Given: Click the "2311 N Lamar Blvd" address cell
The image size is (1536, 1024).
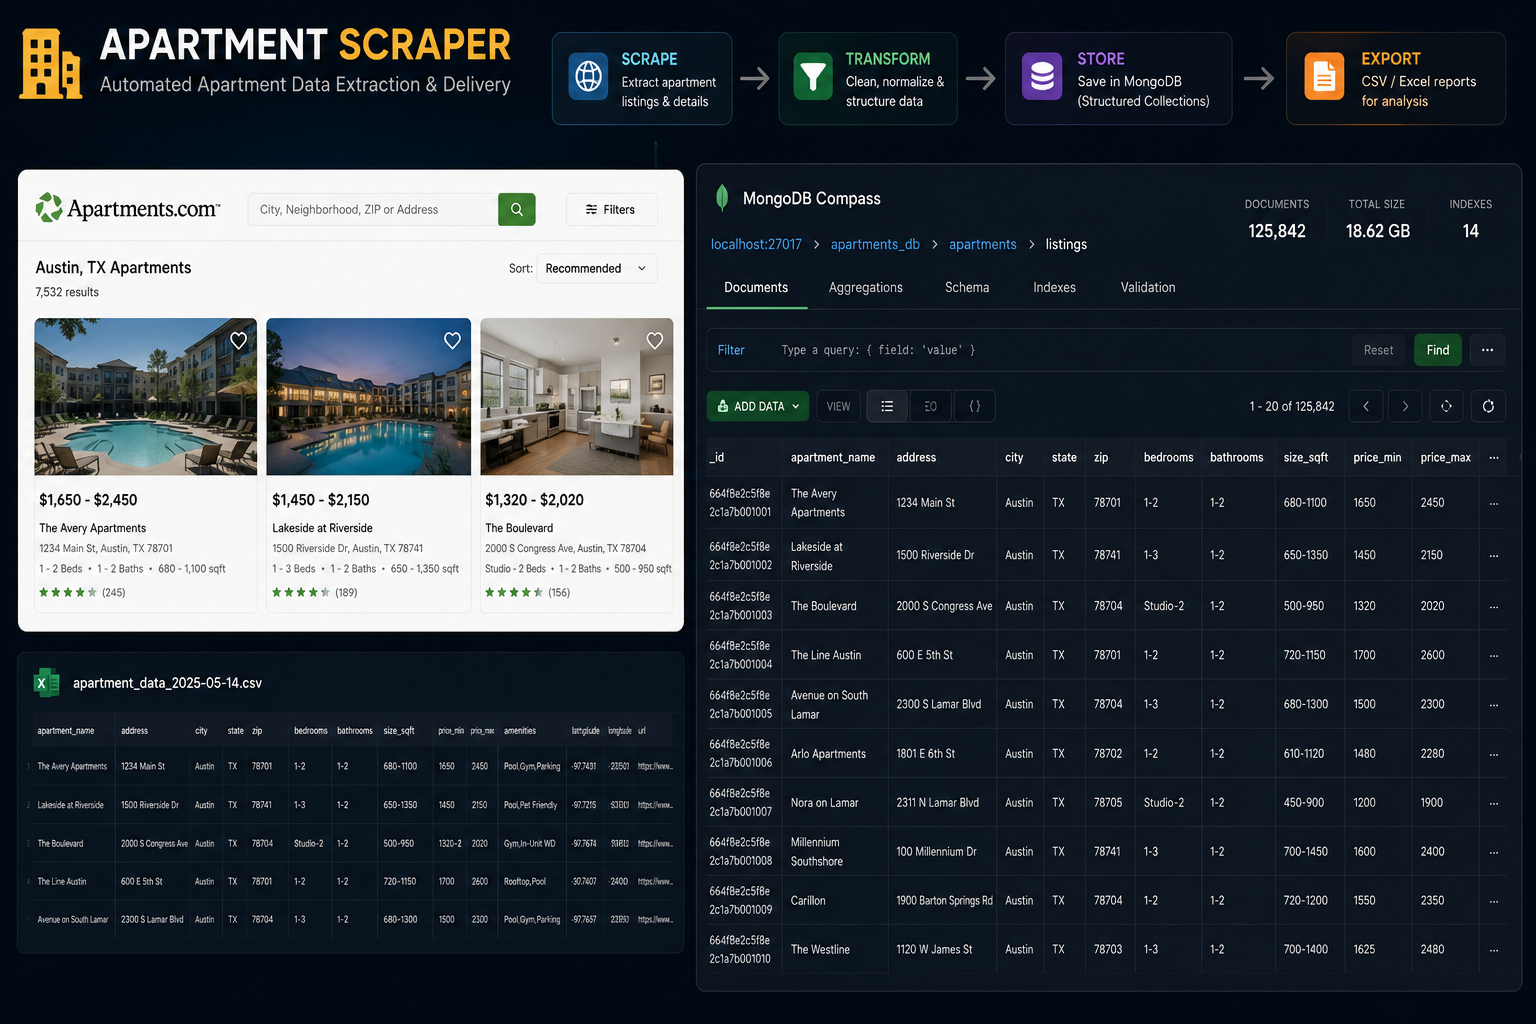Looking at the screenshot, I should [937, 803].
